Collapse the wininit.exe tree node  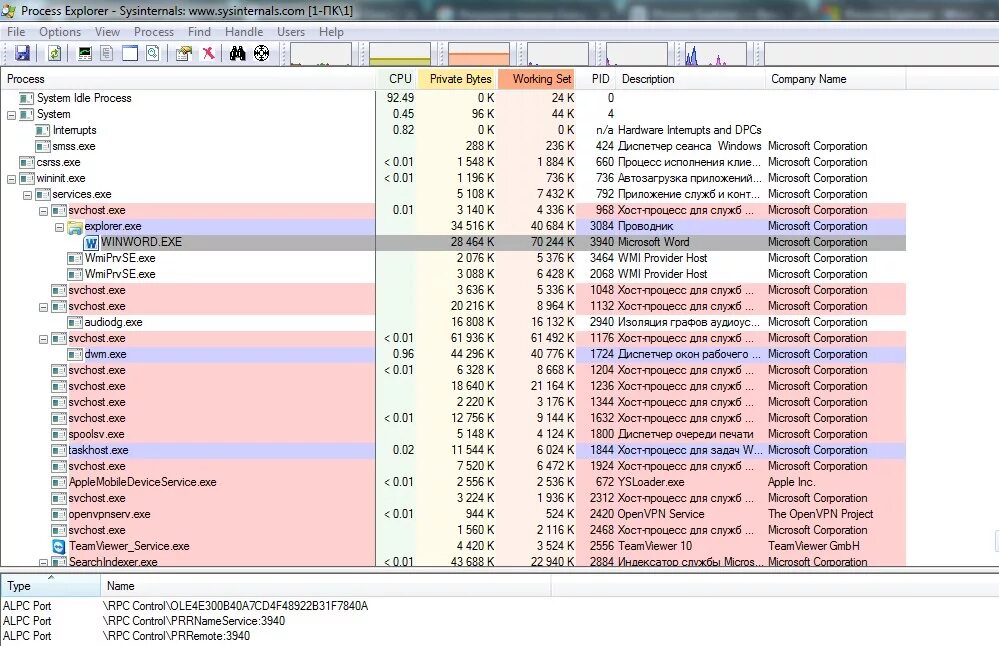(x=11, y=179)
